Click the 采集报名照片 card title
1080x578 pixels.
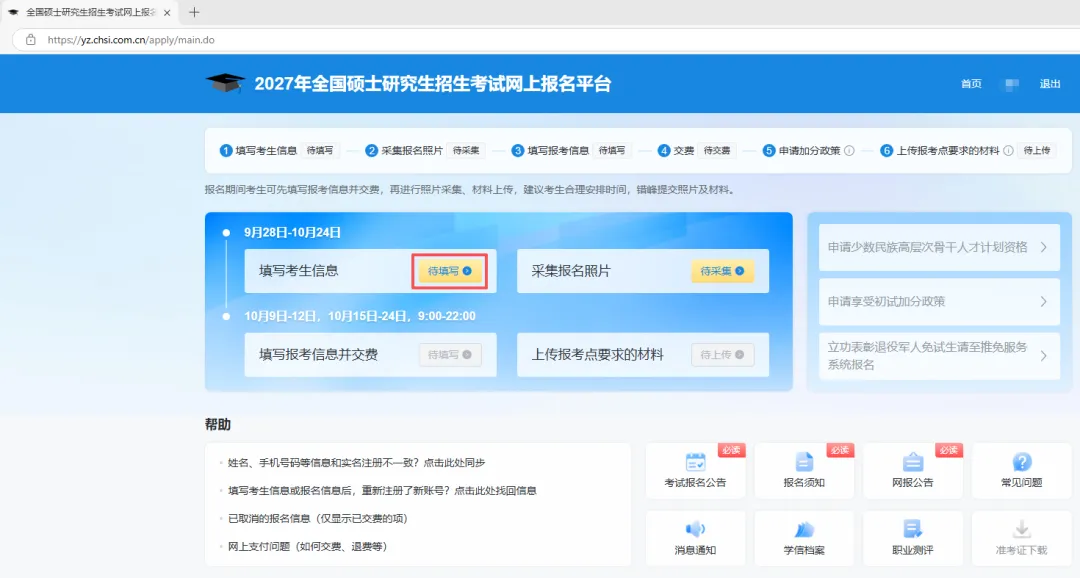[x=571, y=271]
